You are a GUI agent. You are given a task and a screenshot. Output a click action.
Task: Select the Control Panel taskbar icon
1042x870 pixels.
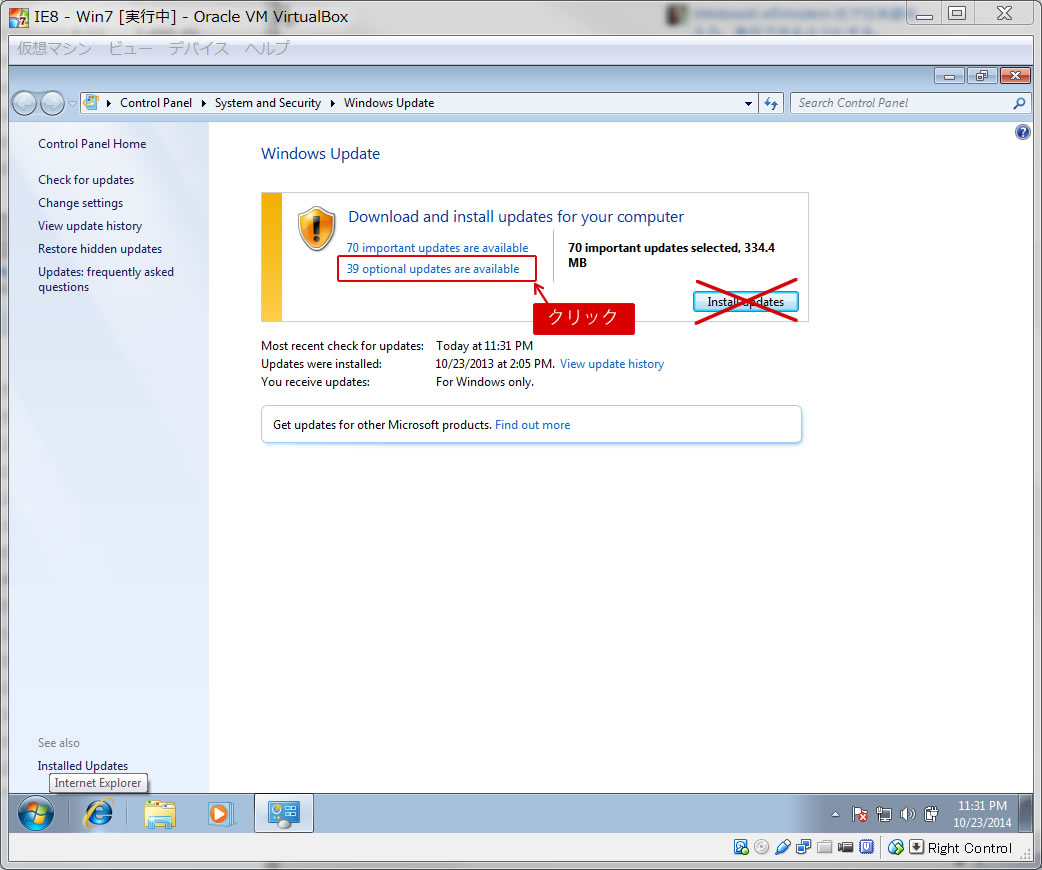click(284, 813)
